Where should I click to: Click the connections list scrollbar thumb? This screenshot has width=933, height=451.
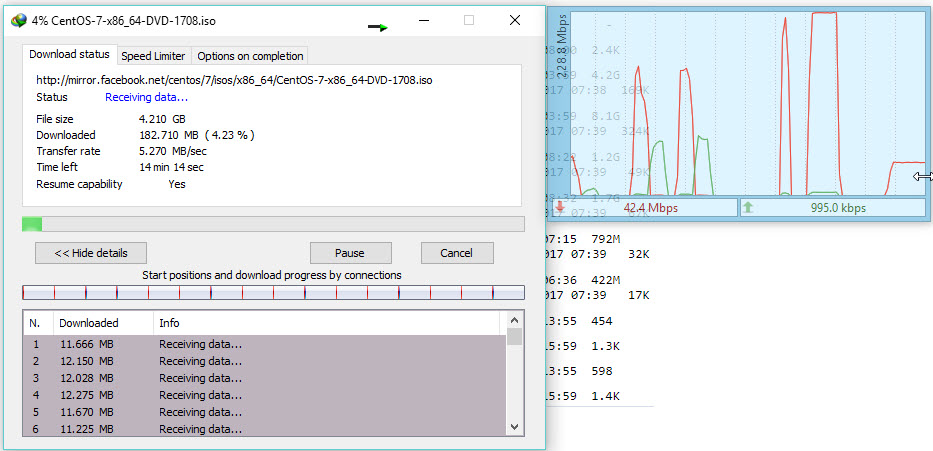(515, 336)
